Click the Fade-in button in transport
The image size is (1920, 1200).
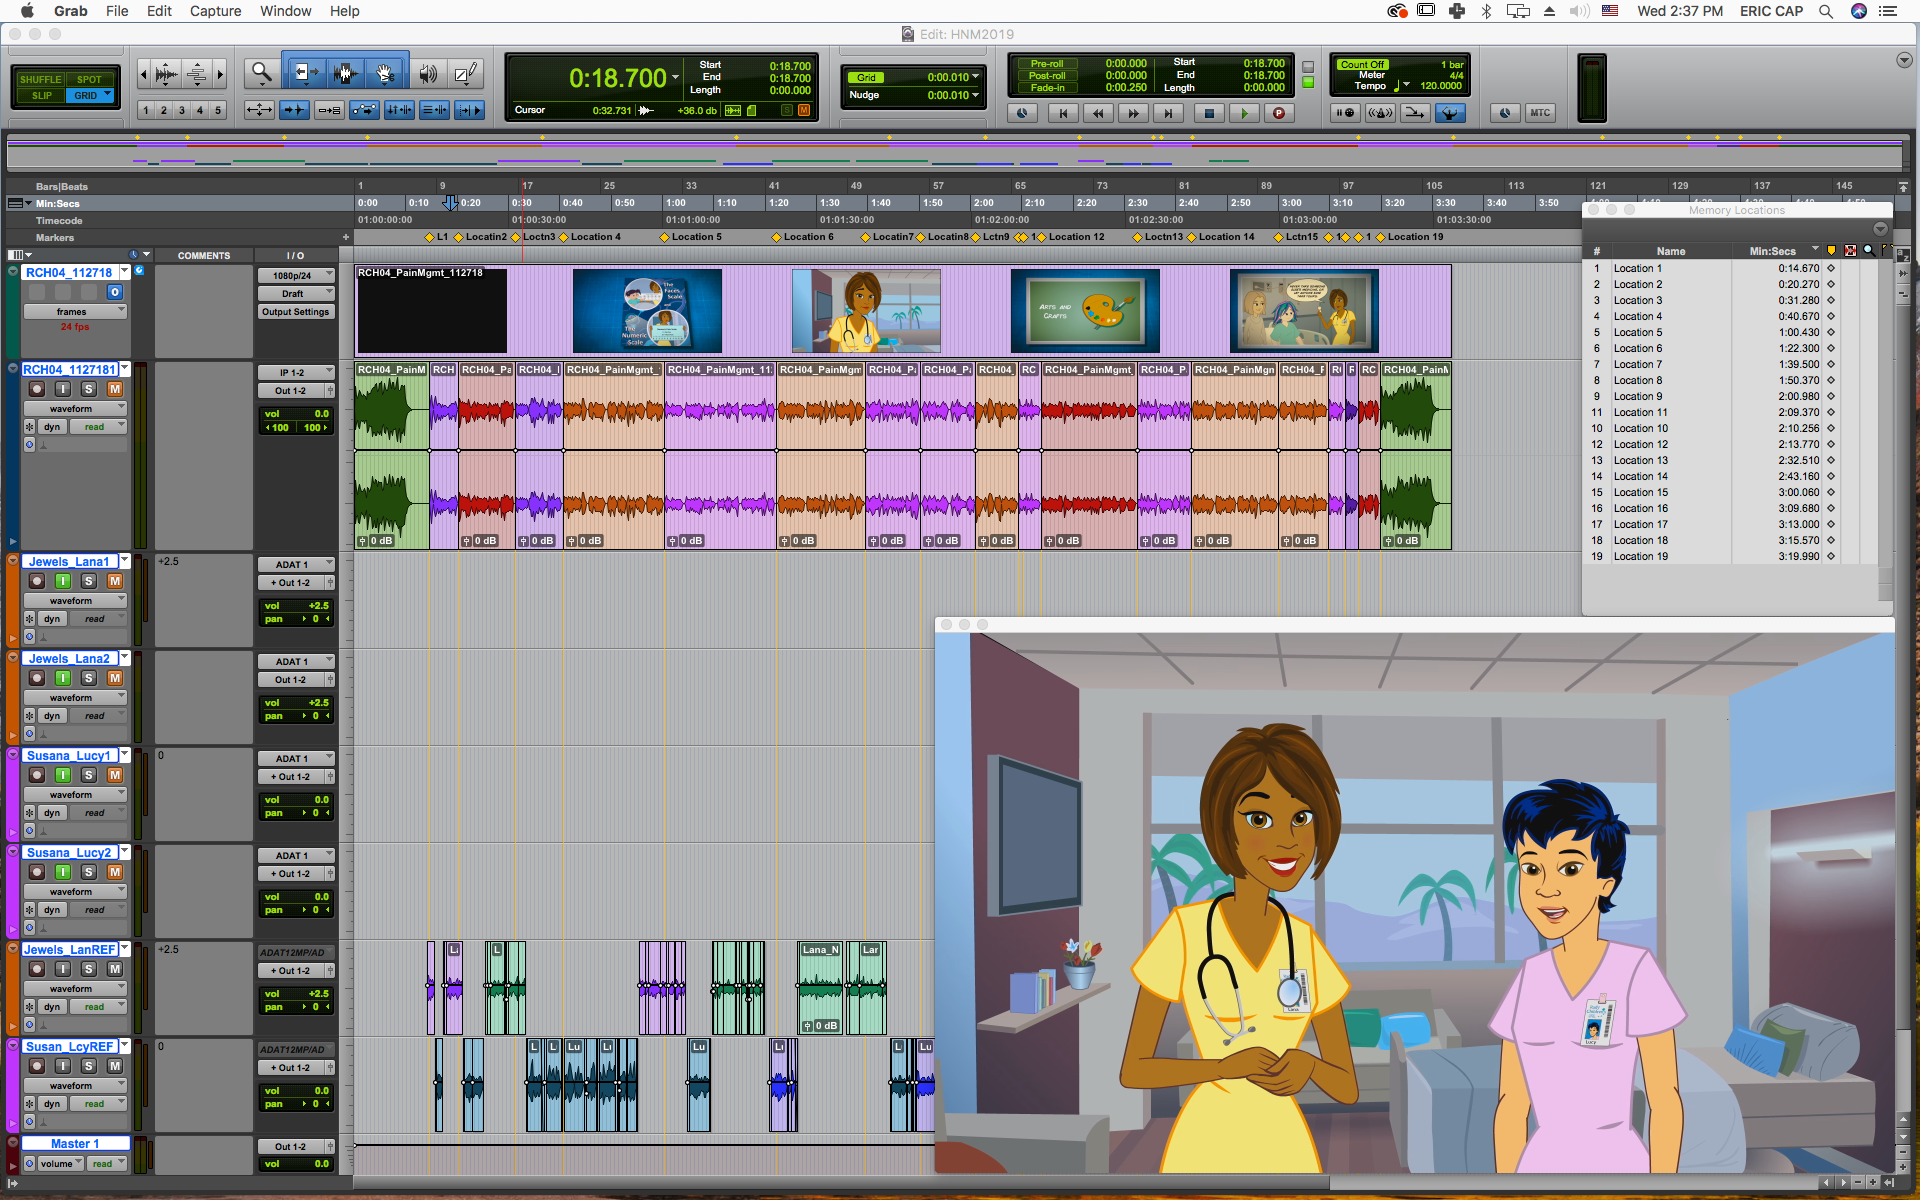coord(1047,88)
